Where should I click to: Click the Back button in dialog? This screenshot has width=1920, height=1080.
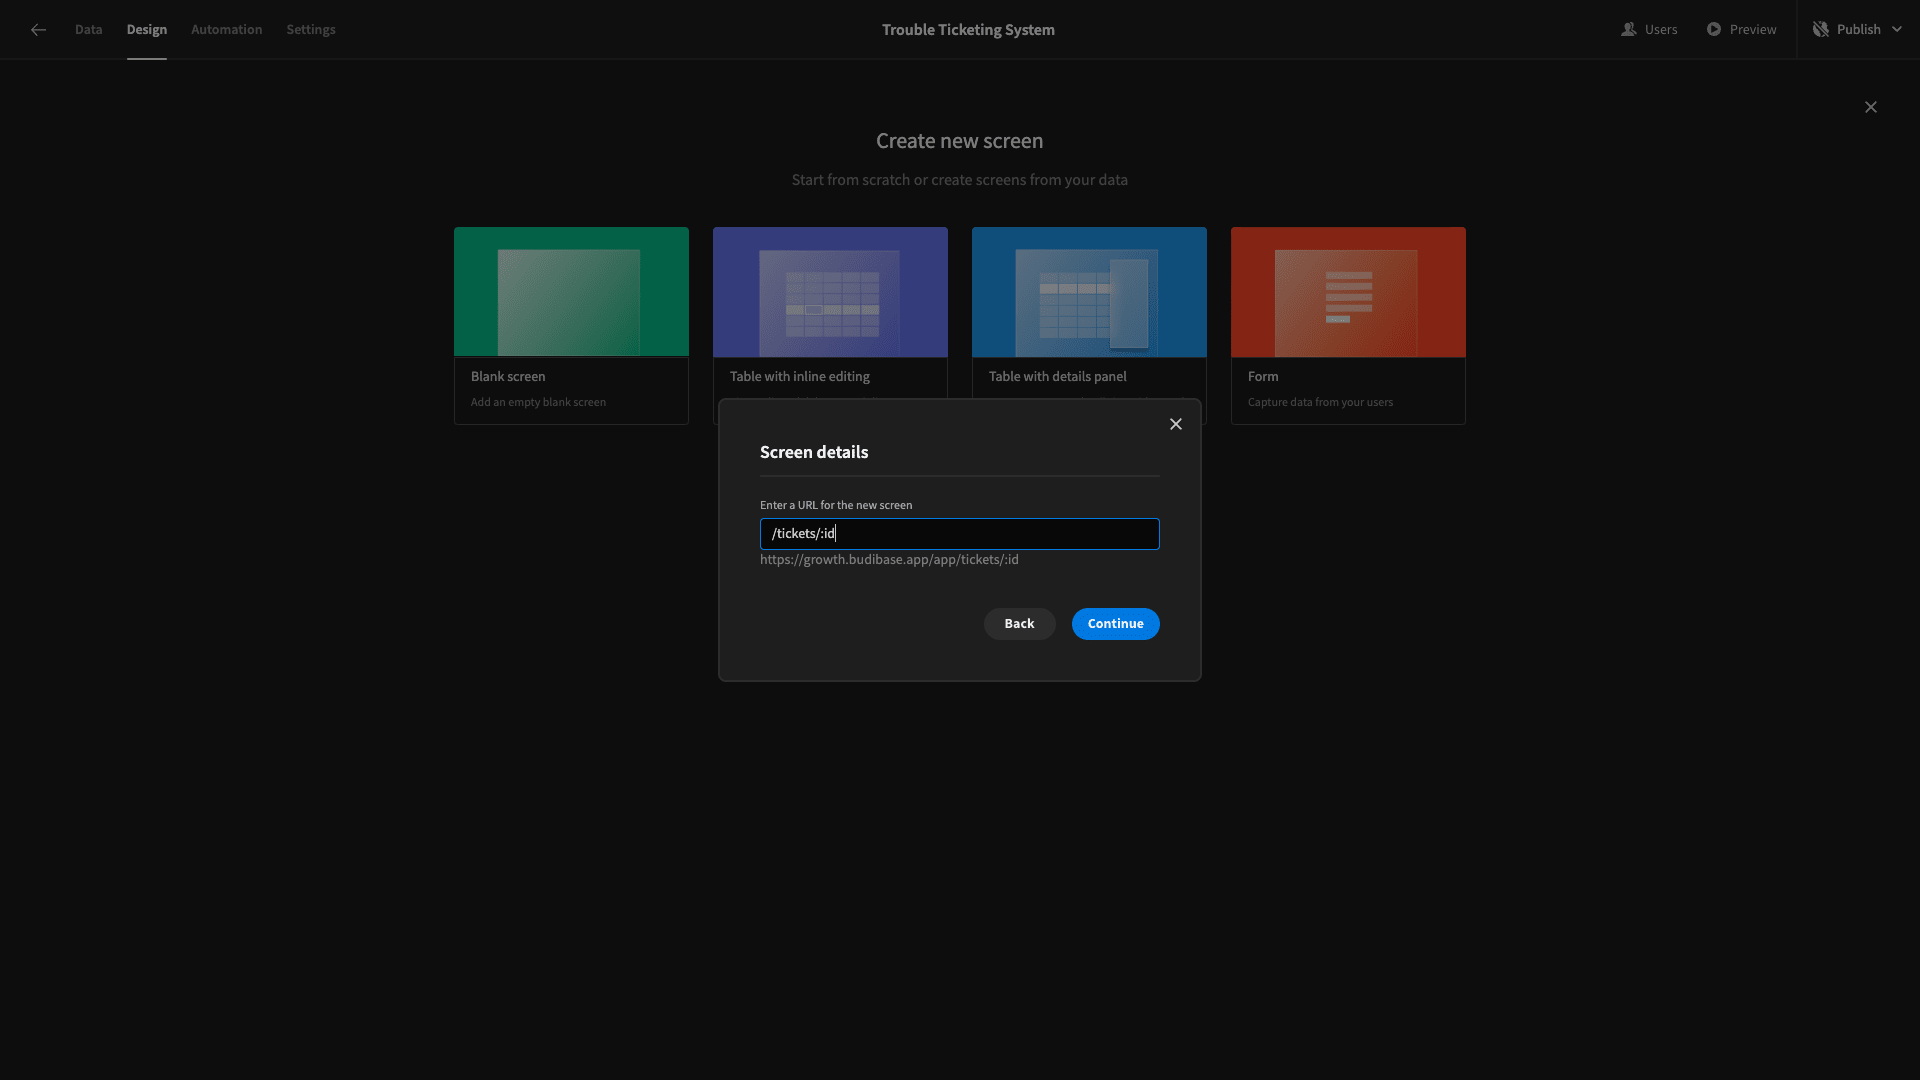click(1020, 624)
